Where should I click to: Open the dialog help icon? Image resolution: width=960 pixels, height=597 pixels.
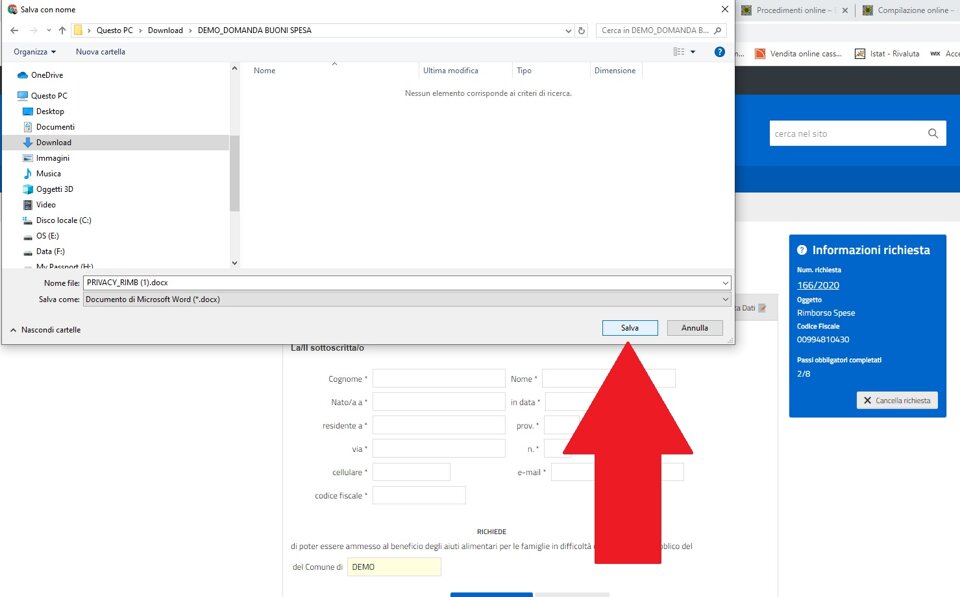click(719, 51)
